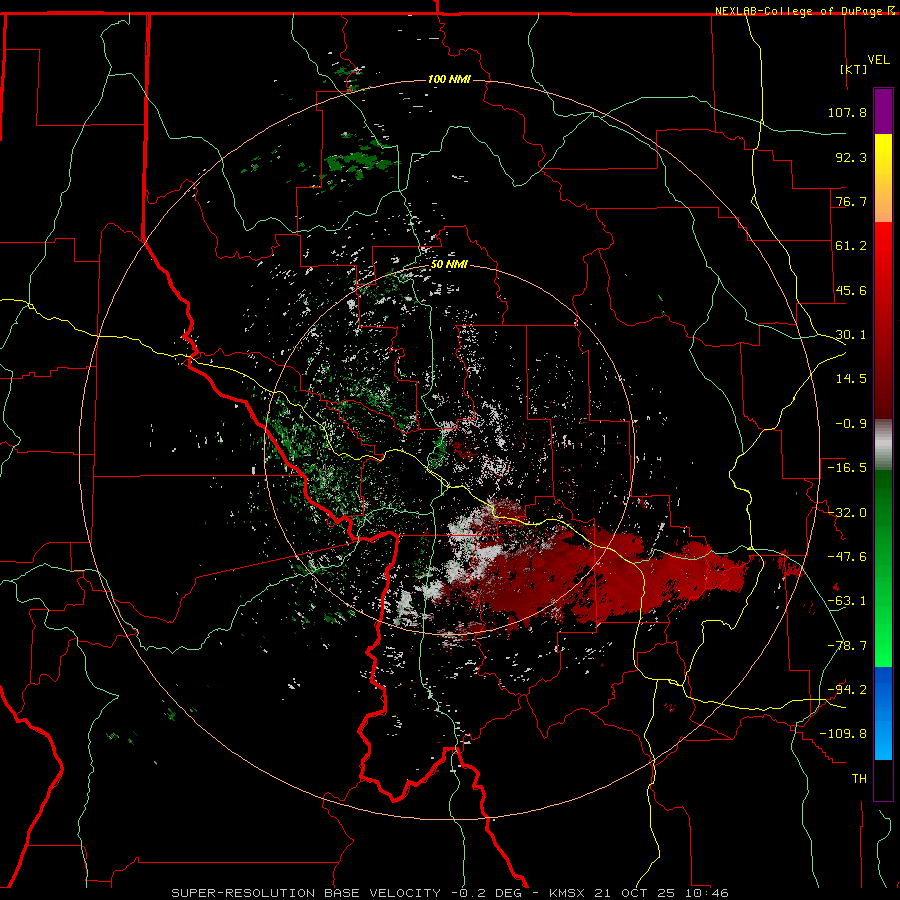Click the blue segment of velocity color bar
The height and width of the screenshot is (900, 900).
(x=883, y=713)
